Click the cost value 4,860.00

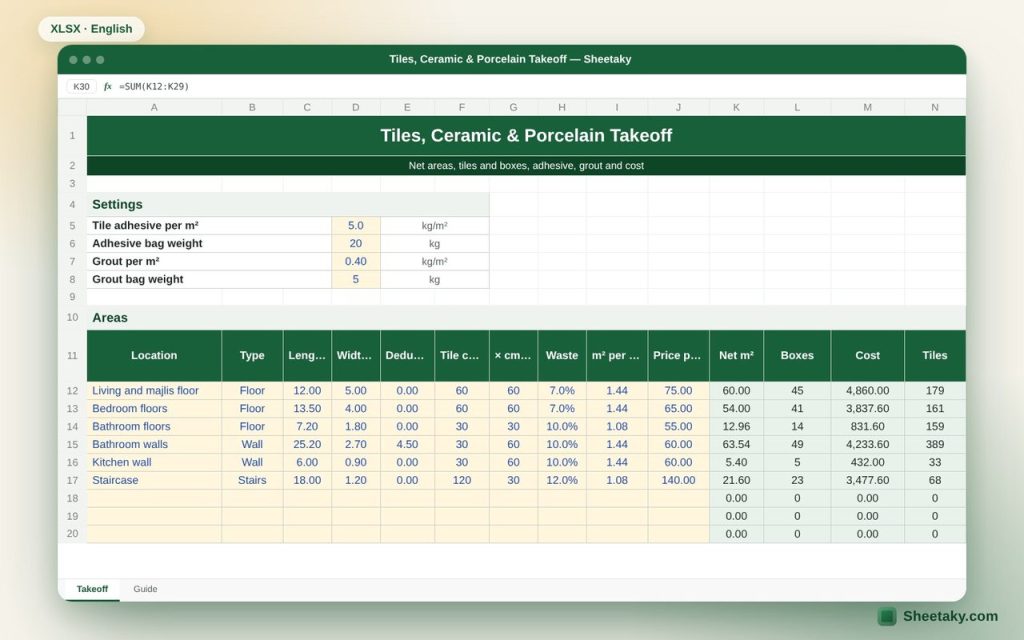867,391
